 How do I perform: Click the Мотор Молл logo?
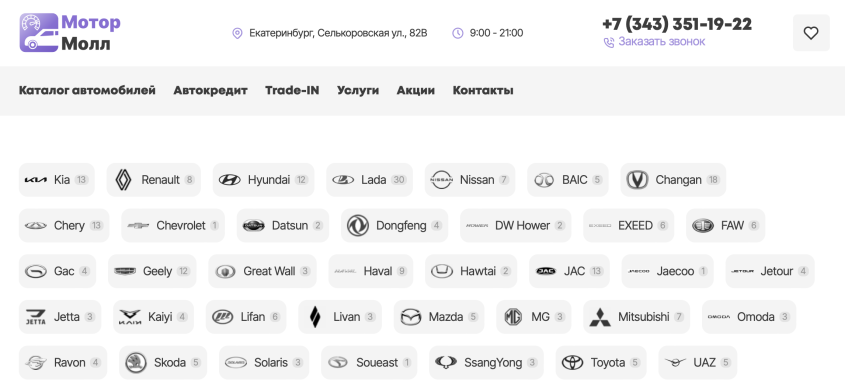(x=70, y=32)
